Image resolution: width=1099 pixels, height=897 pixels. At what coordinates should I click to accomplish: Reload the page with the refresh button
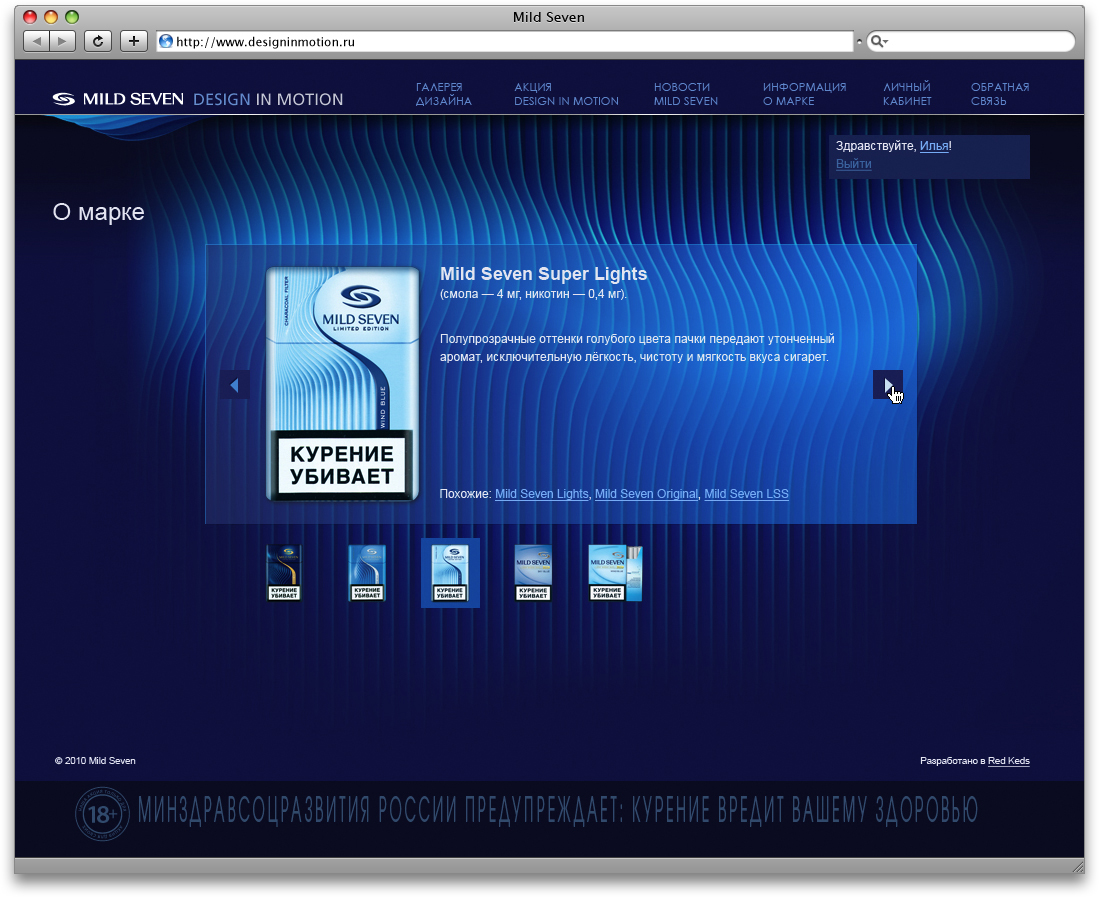click(x=98, y=41)
